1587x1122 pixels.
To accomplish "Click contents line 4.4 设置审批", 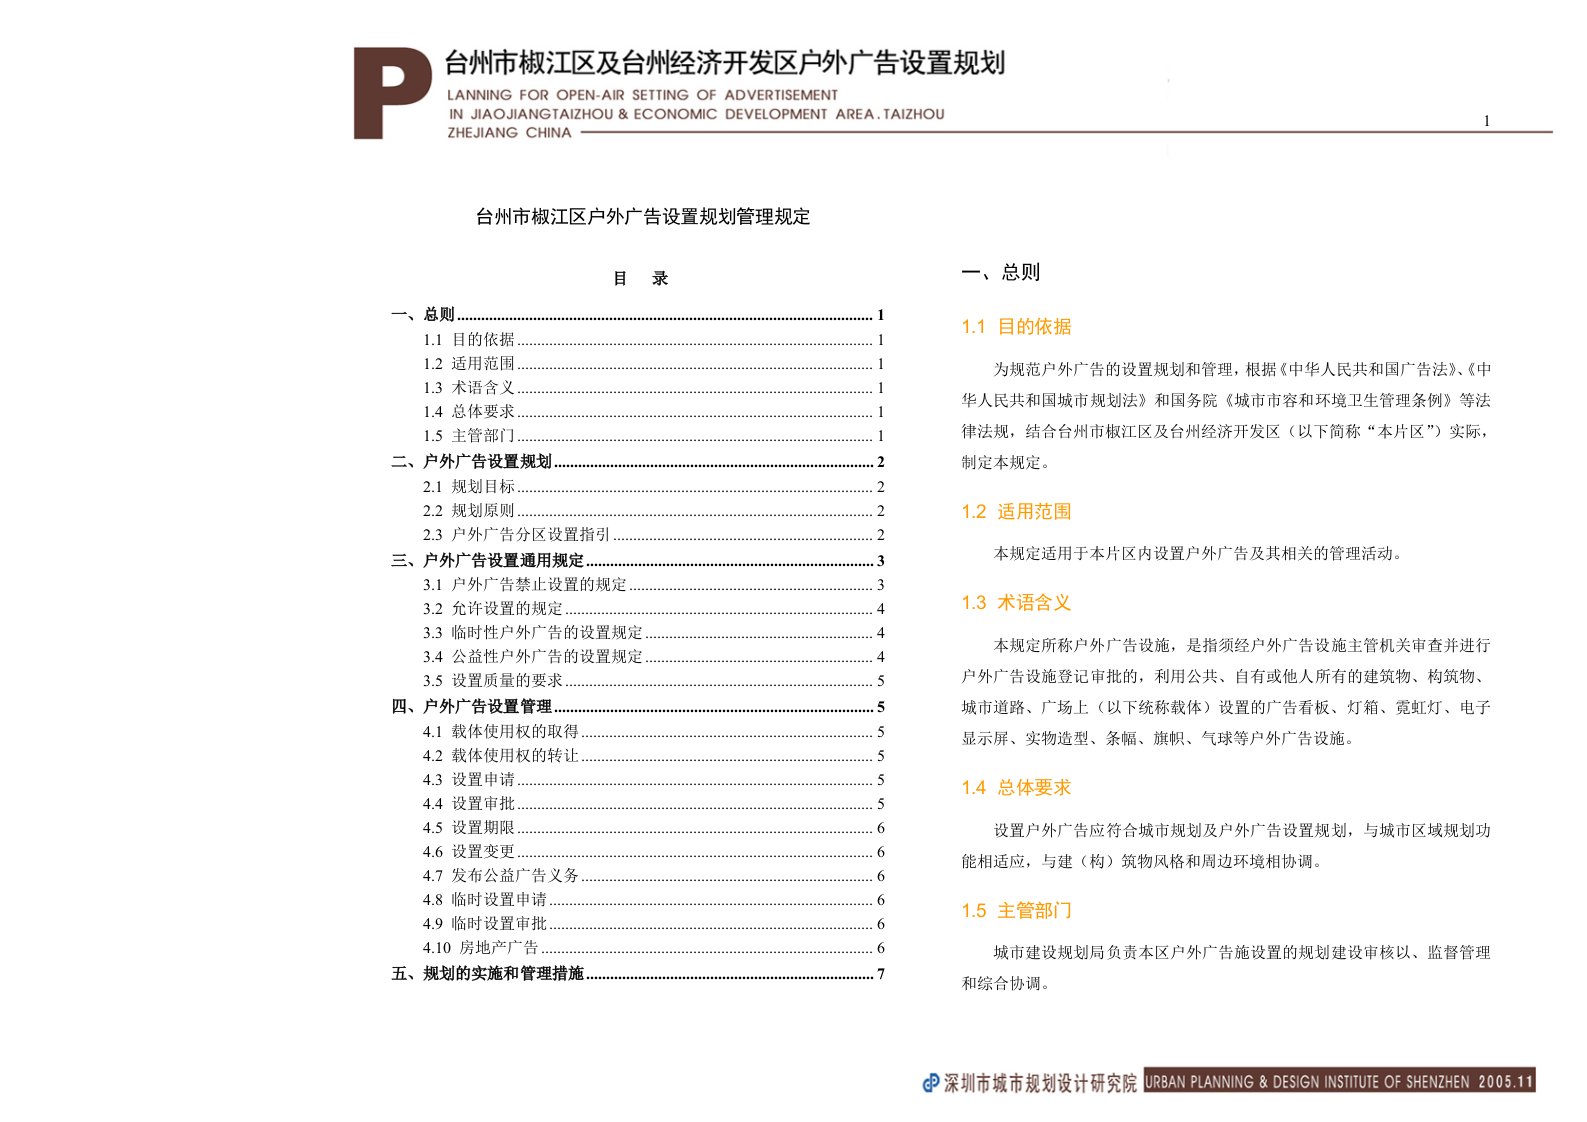I will click(x=653, y=804).
